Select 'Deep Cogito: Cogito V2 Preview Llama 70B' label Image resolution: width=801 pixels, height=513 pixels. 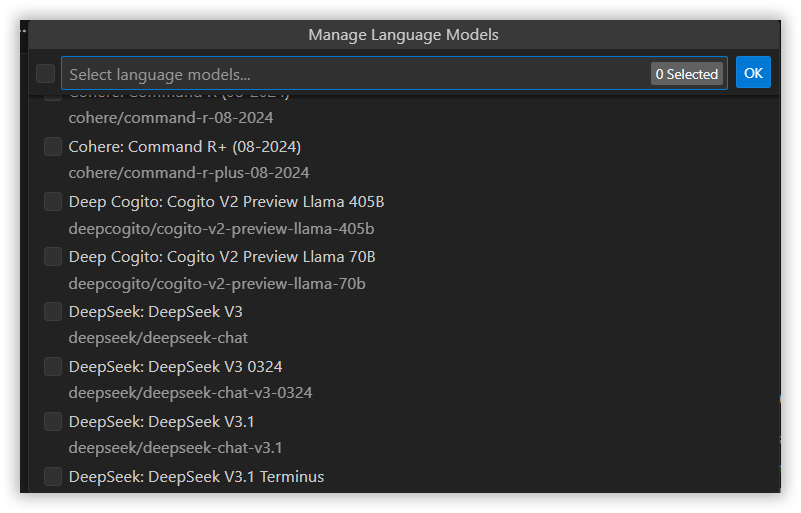(222, 257)
